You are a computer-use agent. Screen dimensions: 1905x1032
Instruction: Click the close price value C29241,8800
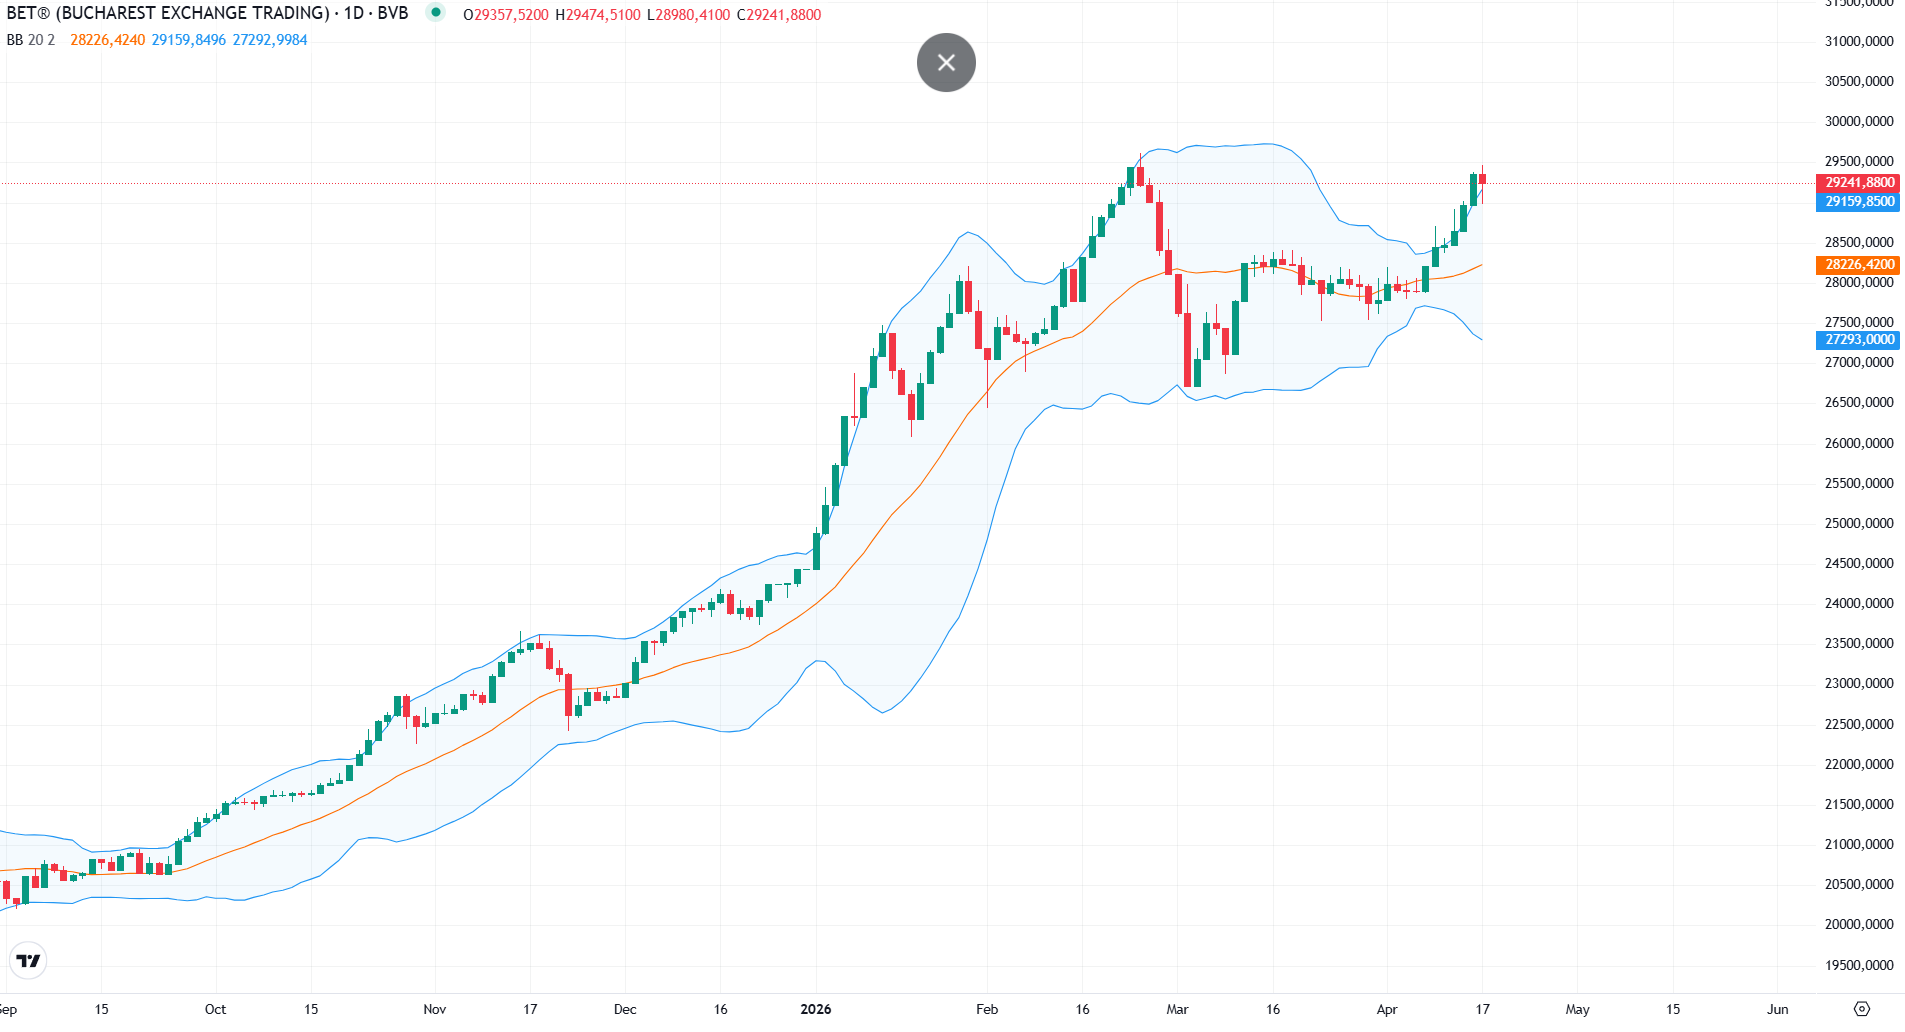point(779,15)
